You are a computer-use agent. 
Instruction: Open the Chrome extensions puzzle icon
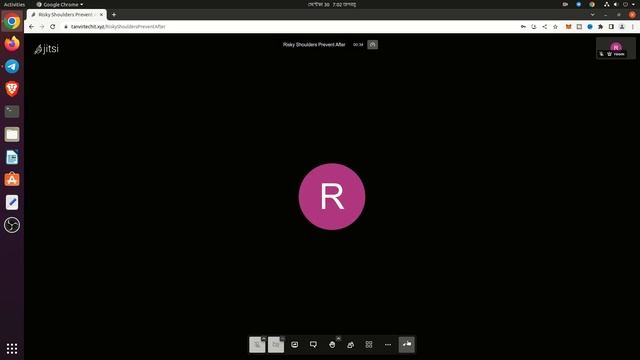pos(600,27)
